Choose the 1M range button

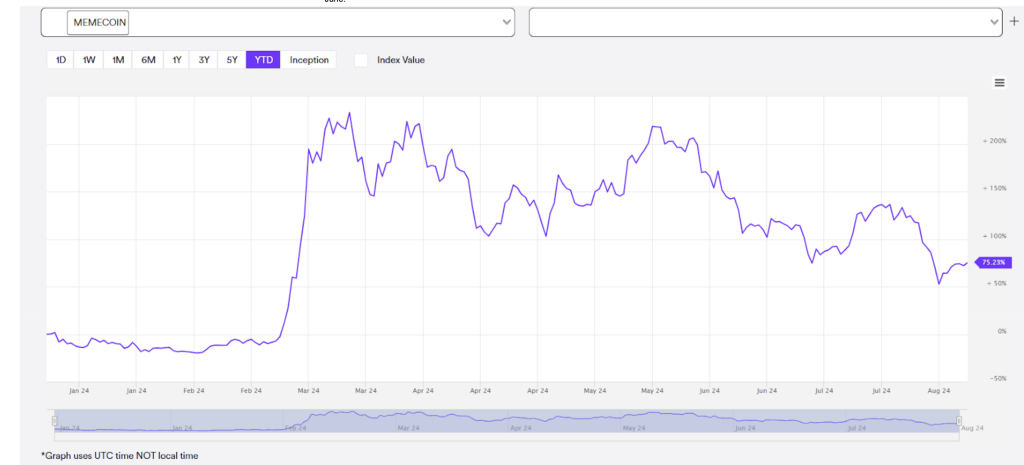point(118,60)
